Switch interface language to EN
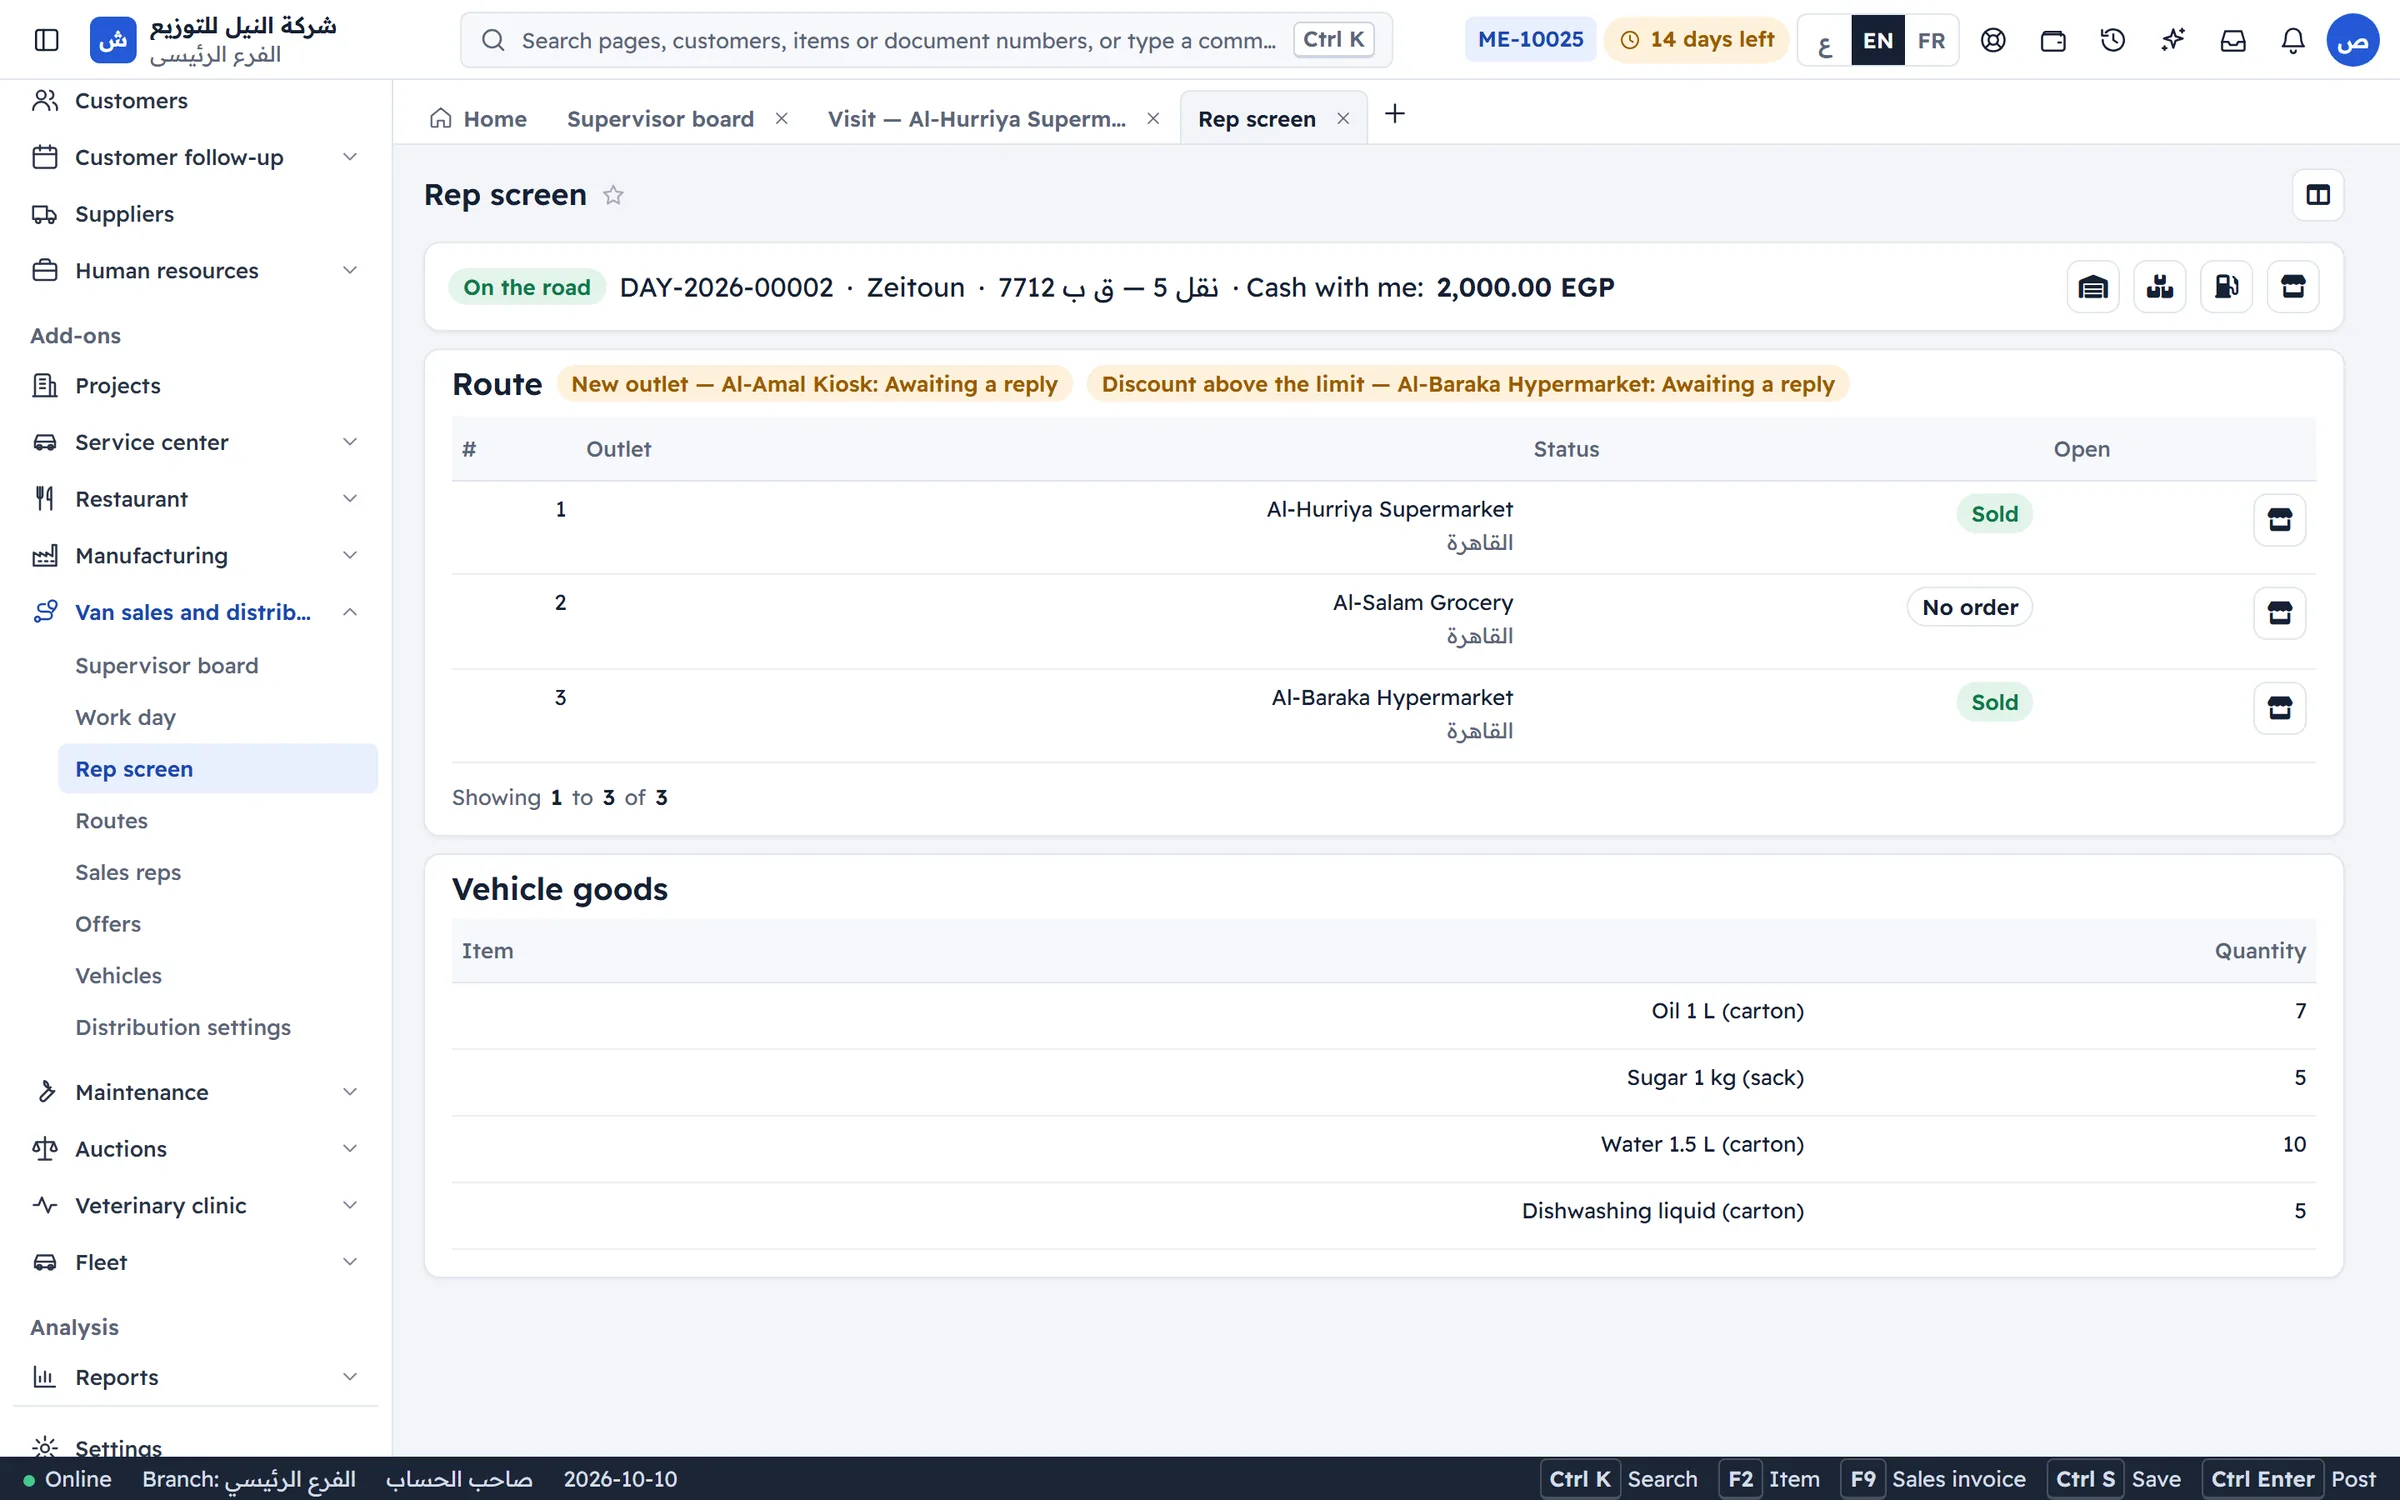This screenshot has height=1500, width=2400. tap(1878, 40)
